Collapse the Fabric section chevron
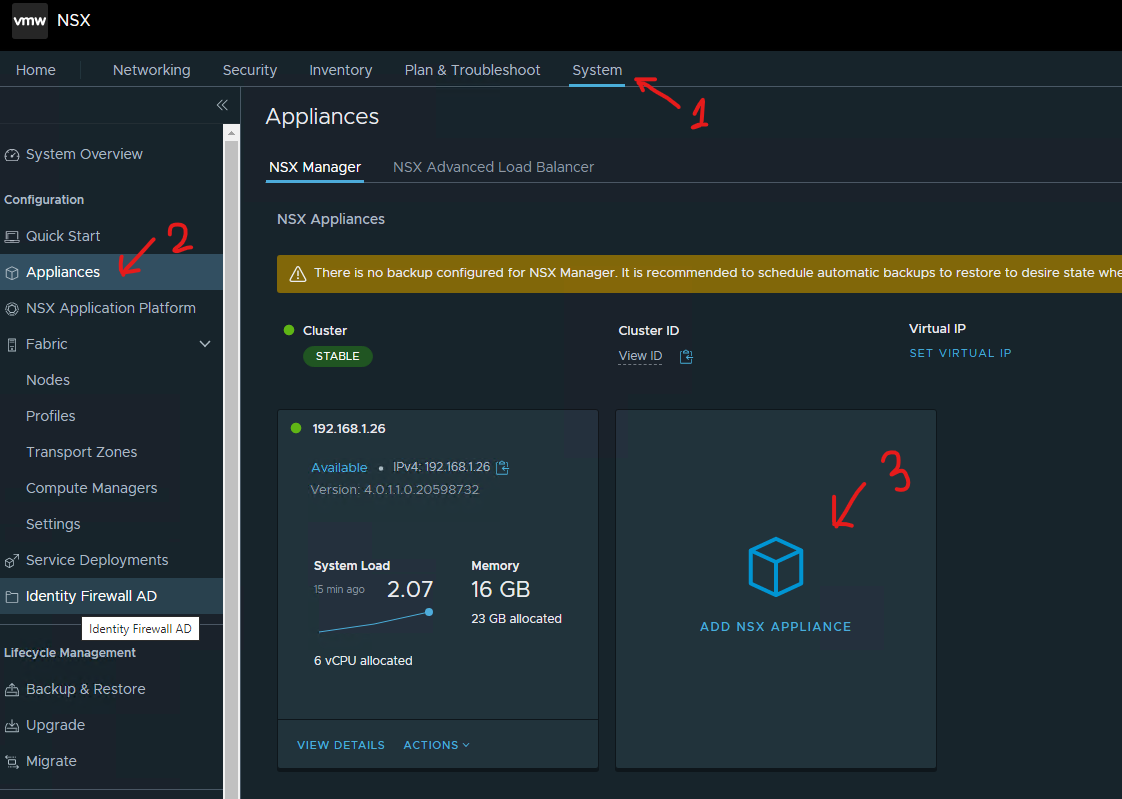Screen dimensions: 1122x799 205,344
